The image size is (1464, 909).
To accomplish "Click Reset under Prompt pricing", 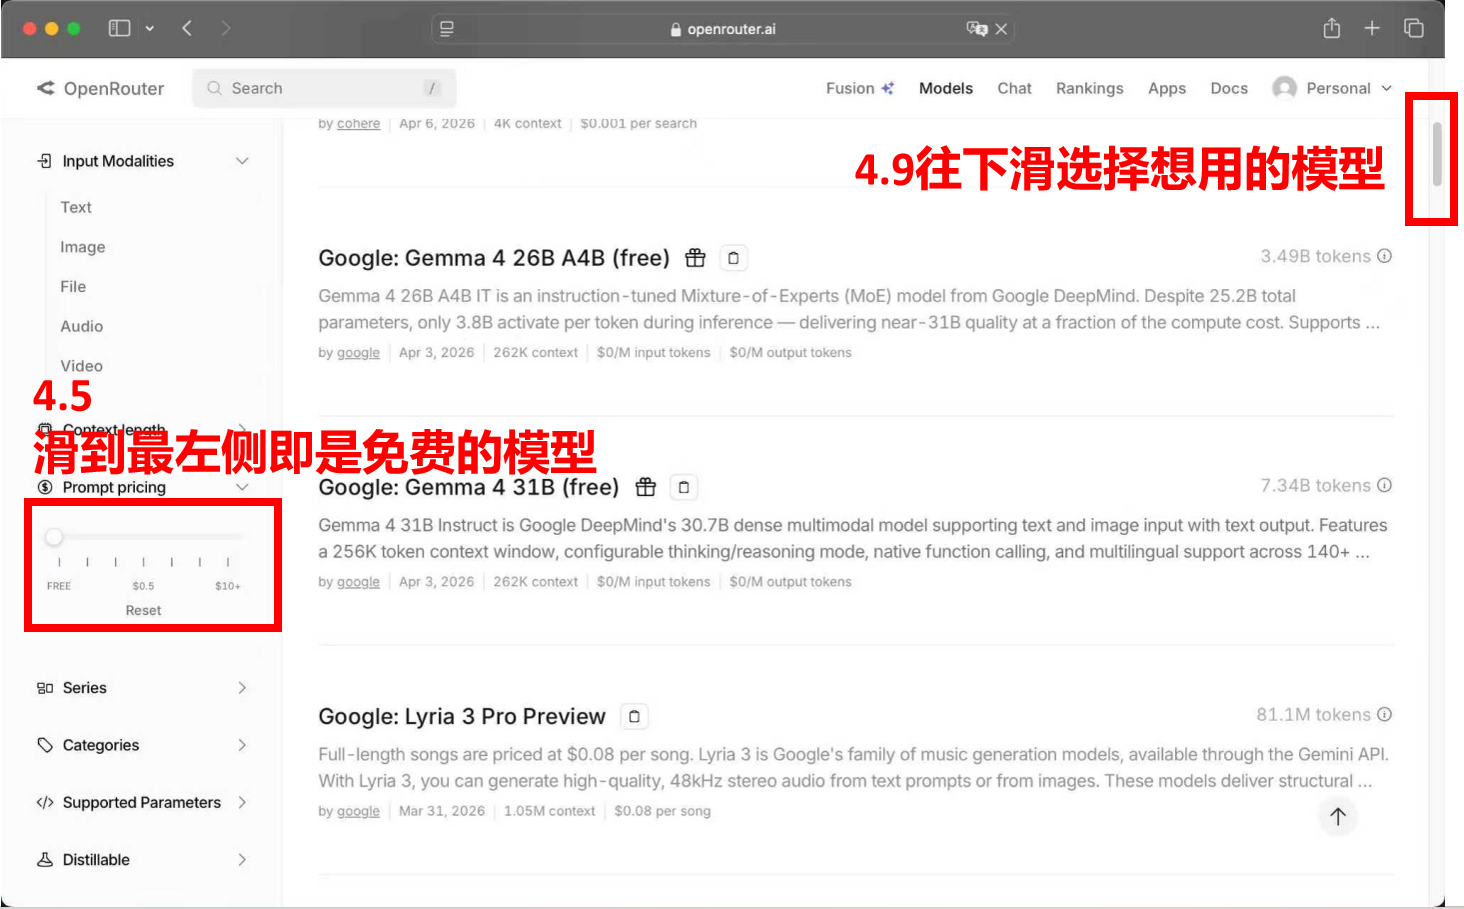I will pos(142,610).
